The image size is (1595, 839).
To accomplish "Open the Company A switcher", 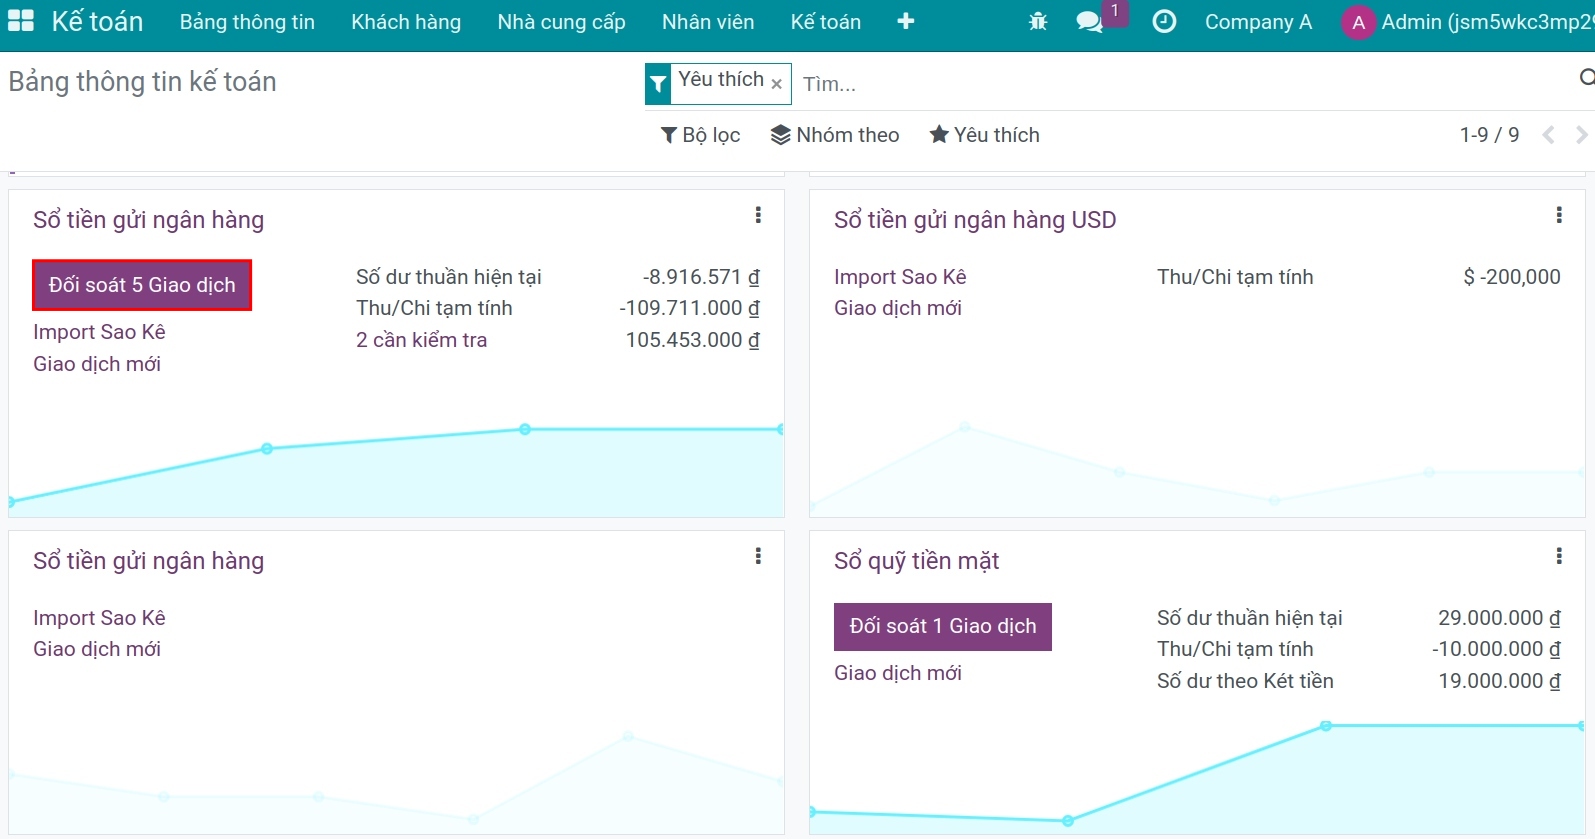I will (1257, 21).
